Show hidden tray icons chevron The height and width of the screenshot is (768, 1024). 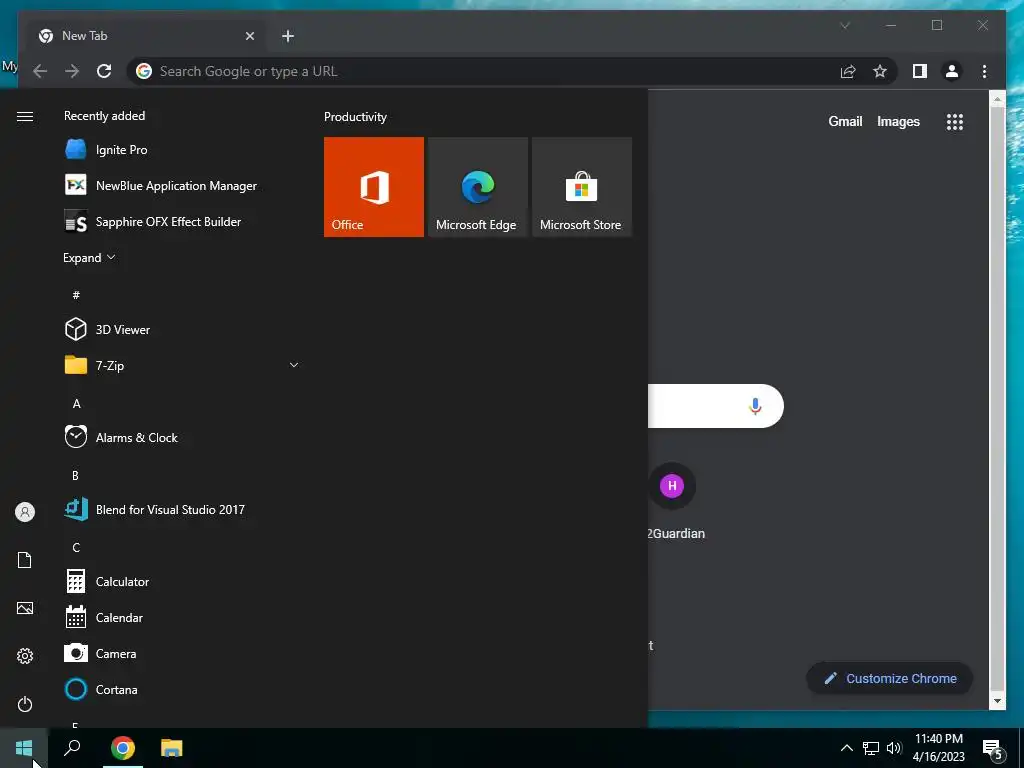[x=846, y=748]
